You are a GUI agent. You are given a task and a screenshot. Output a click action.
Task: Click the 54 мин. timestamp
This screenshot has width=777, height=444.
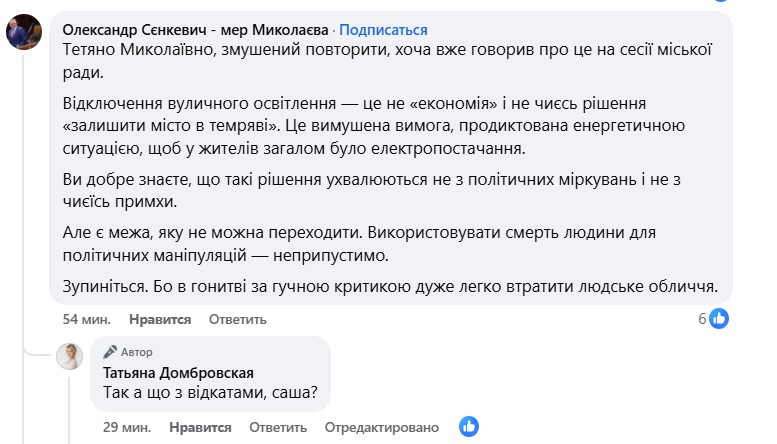85,319
